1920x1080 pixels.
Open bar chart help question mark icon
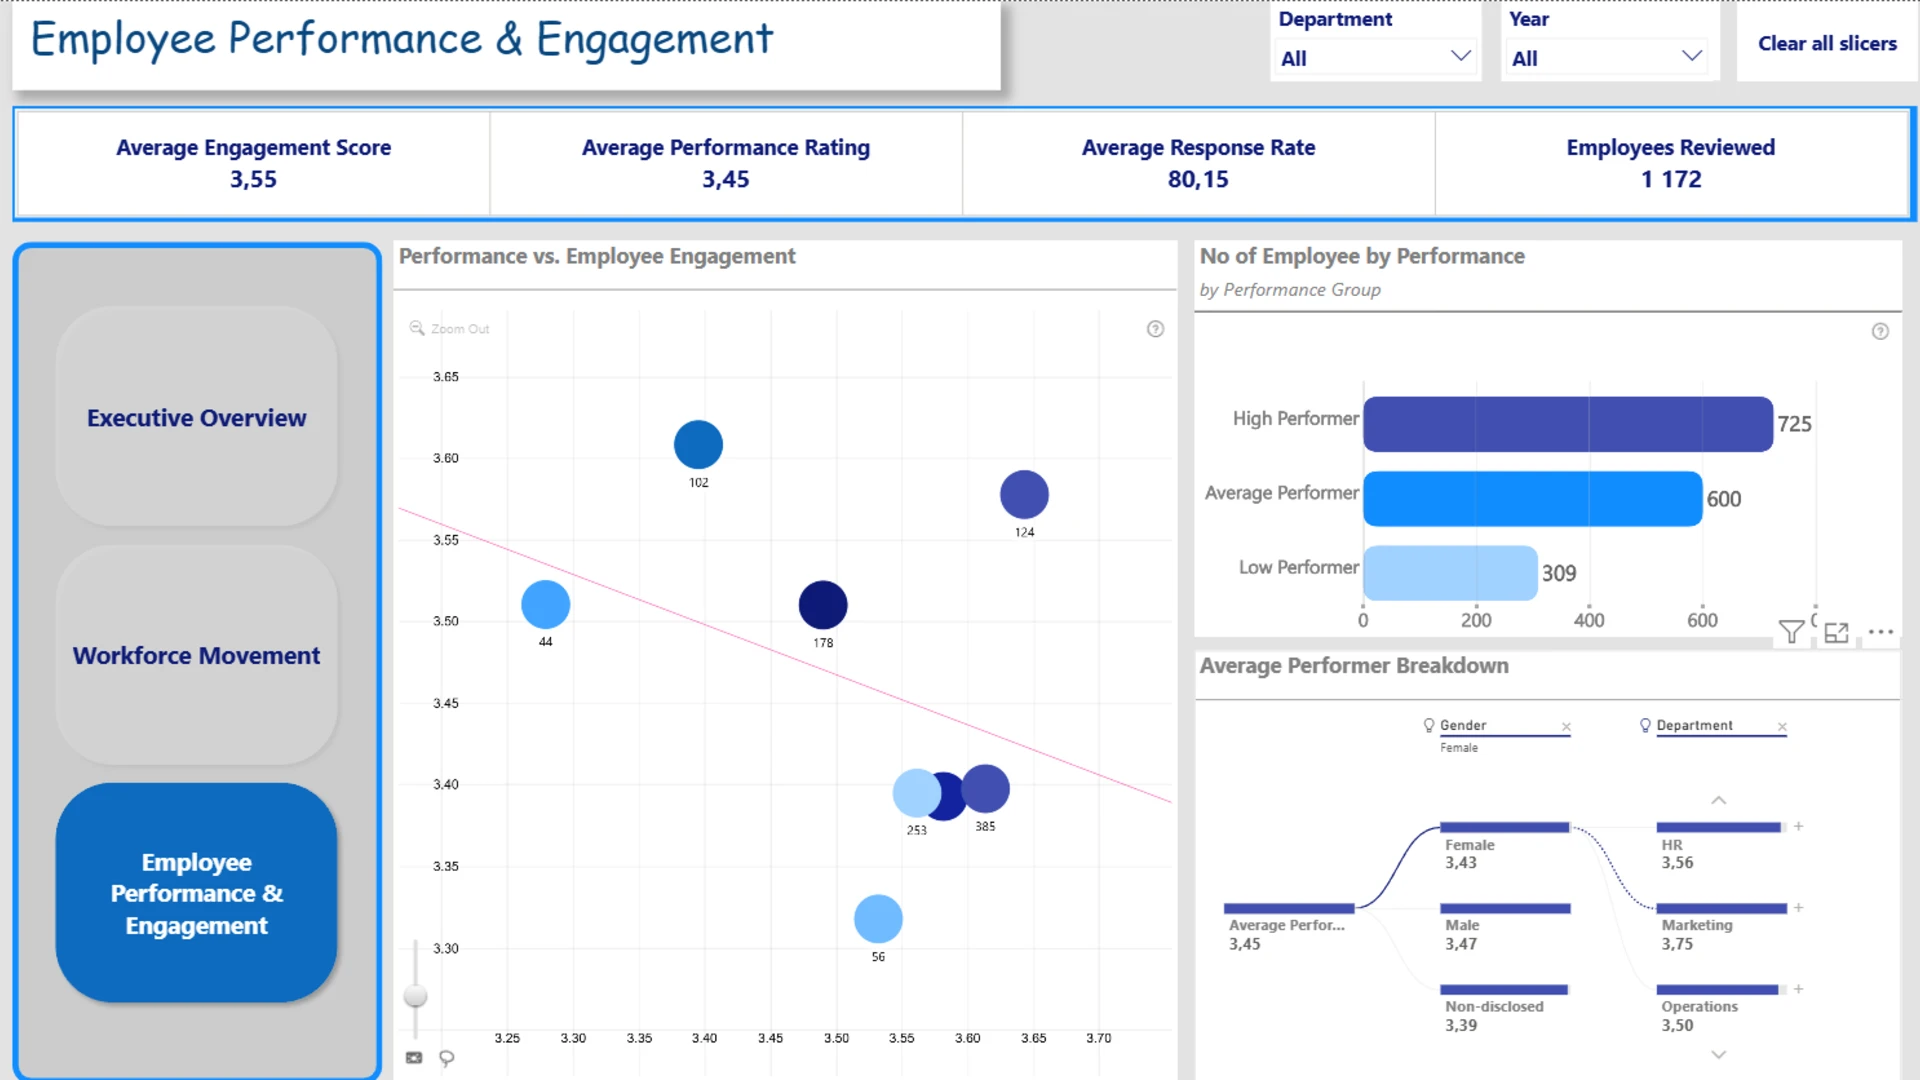tap(1880, 331)
